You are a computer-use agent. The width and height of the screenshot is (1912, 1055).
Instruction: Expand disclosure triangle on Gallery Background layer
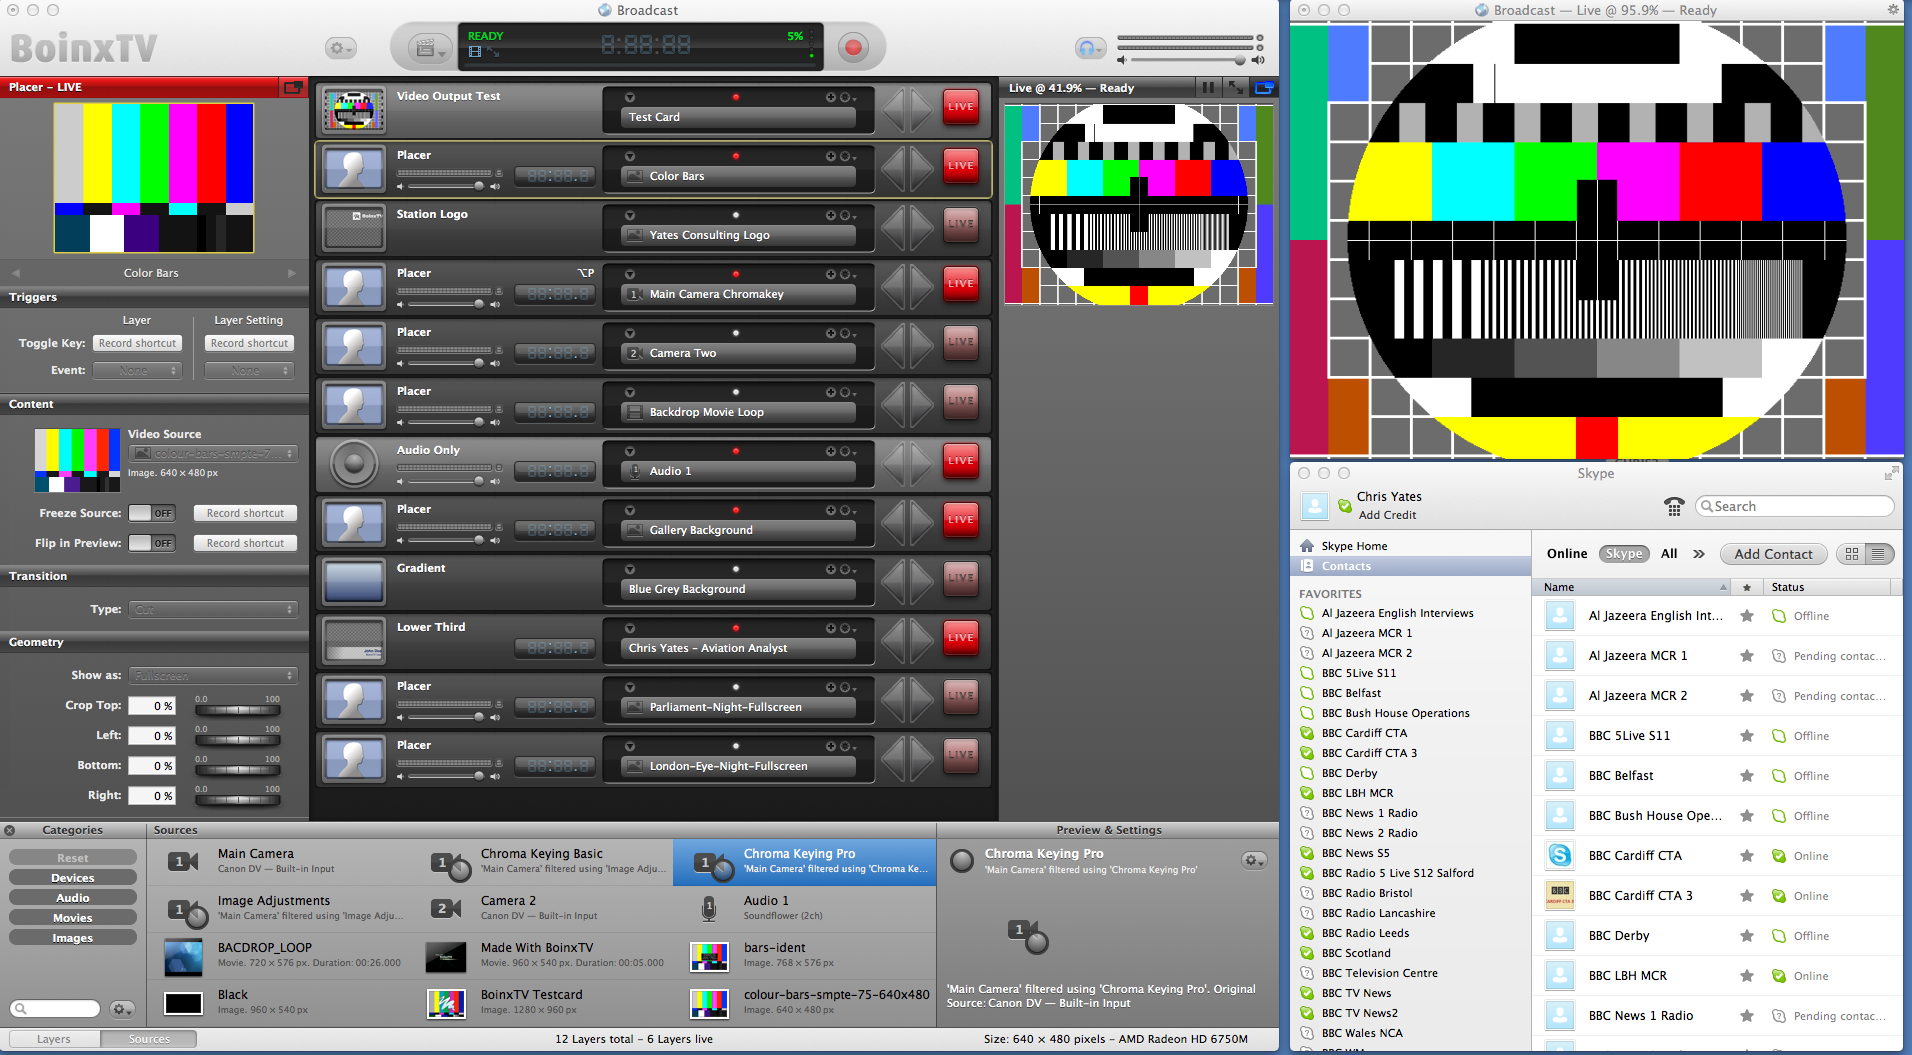(630, 510)
